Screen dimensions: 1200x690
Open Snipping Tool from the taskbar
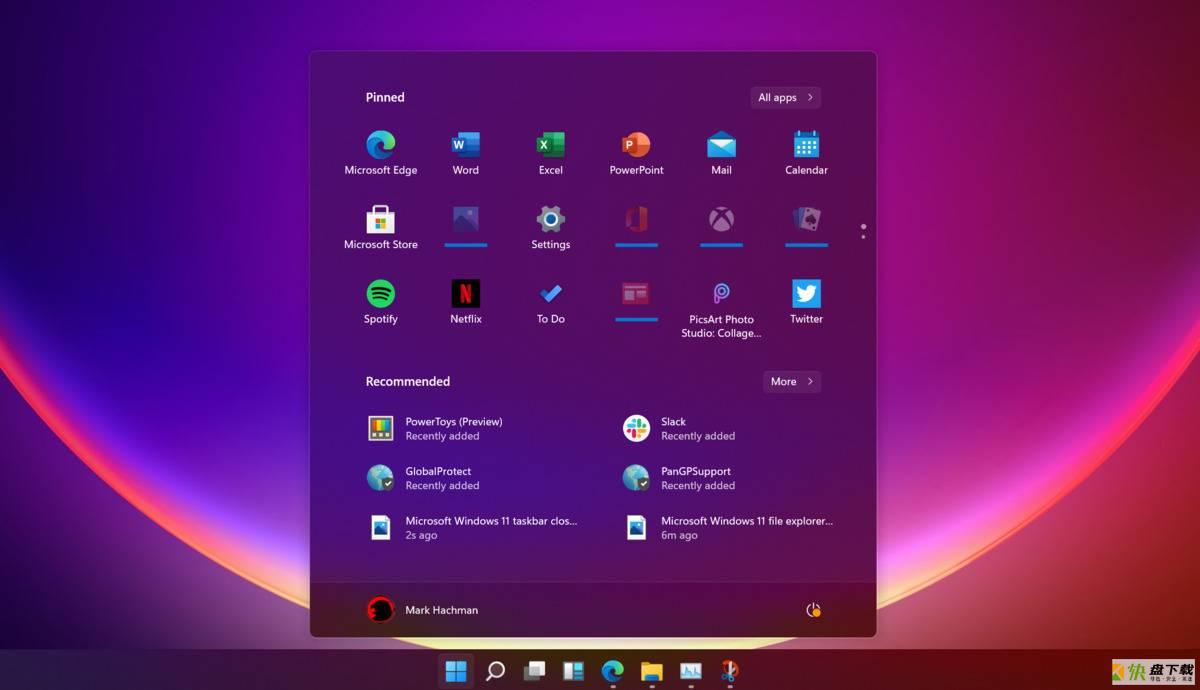click(730, 670)
